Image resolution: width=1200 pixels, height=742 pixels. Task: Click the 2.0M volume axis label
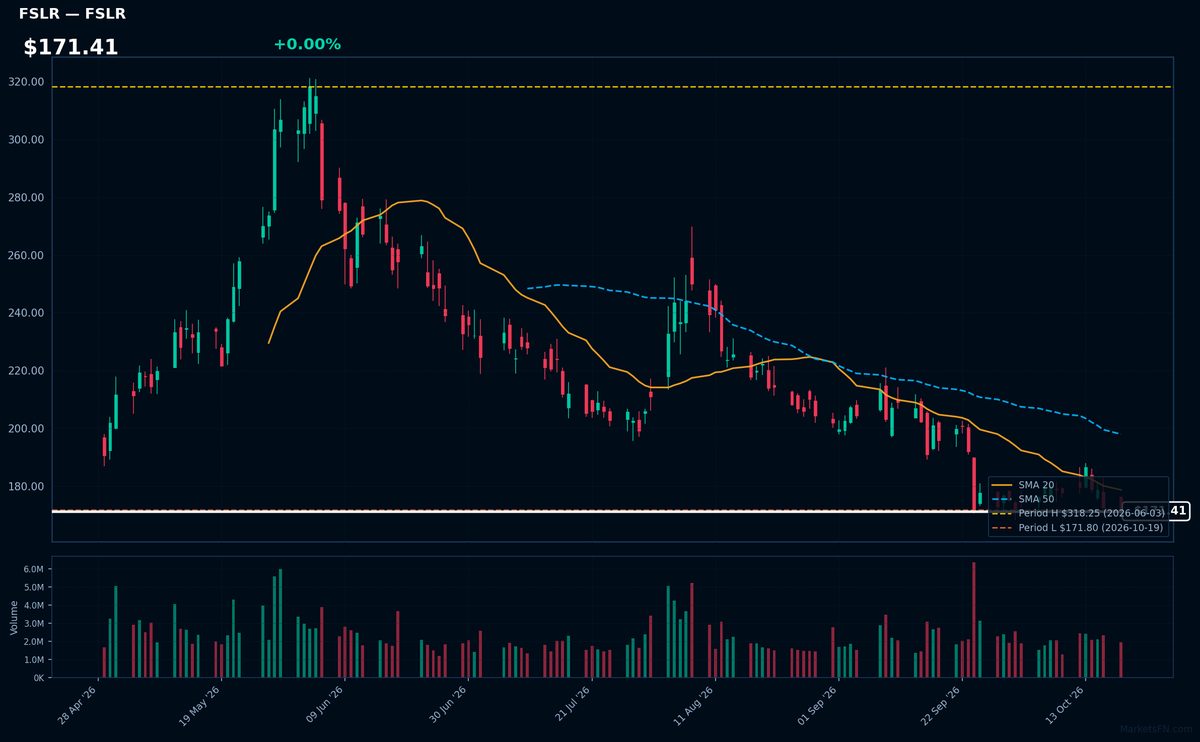point(34,641)
